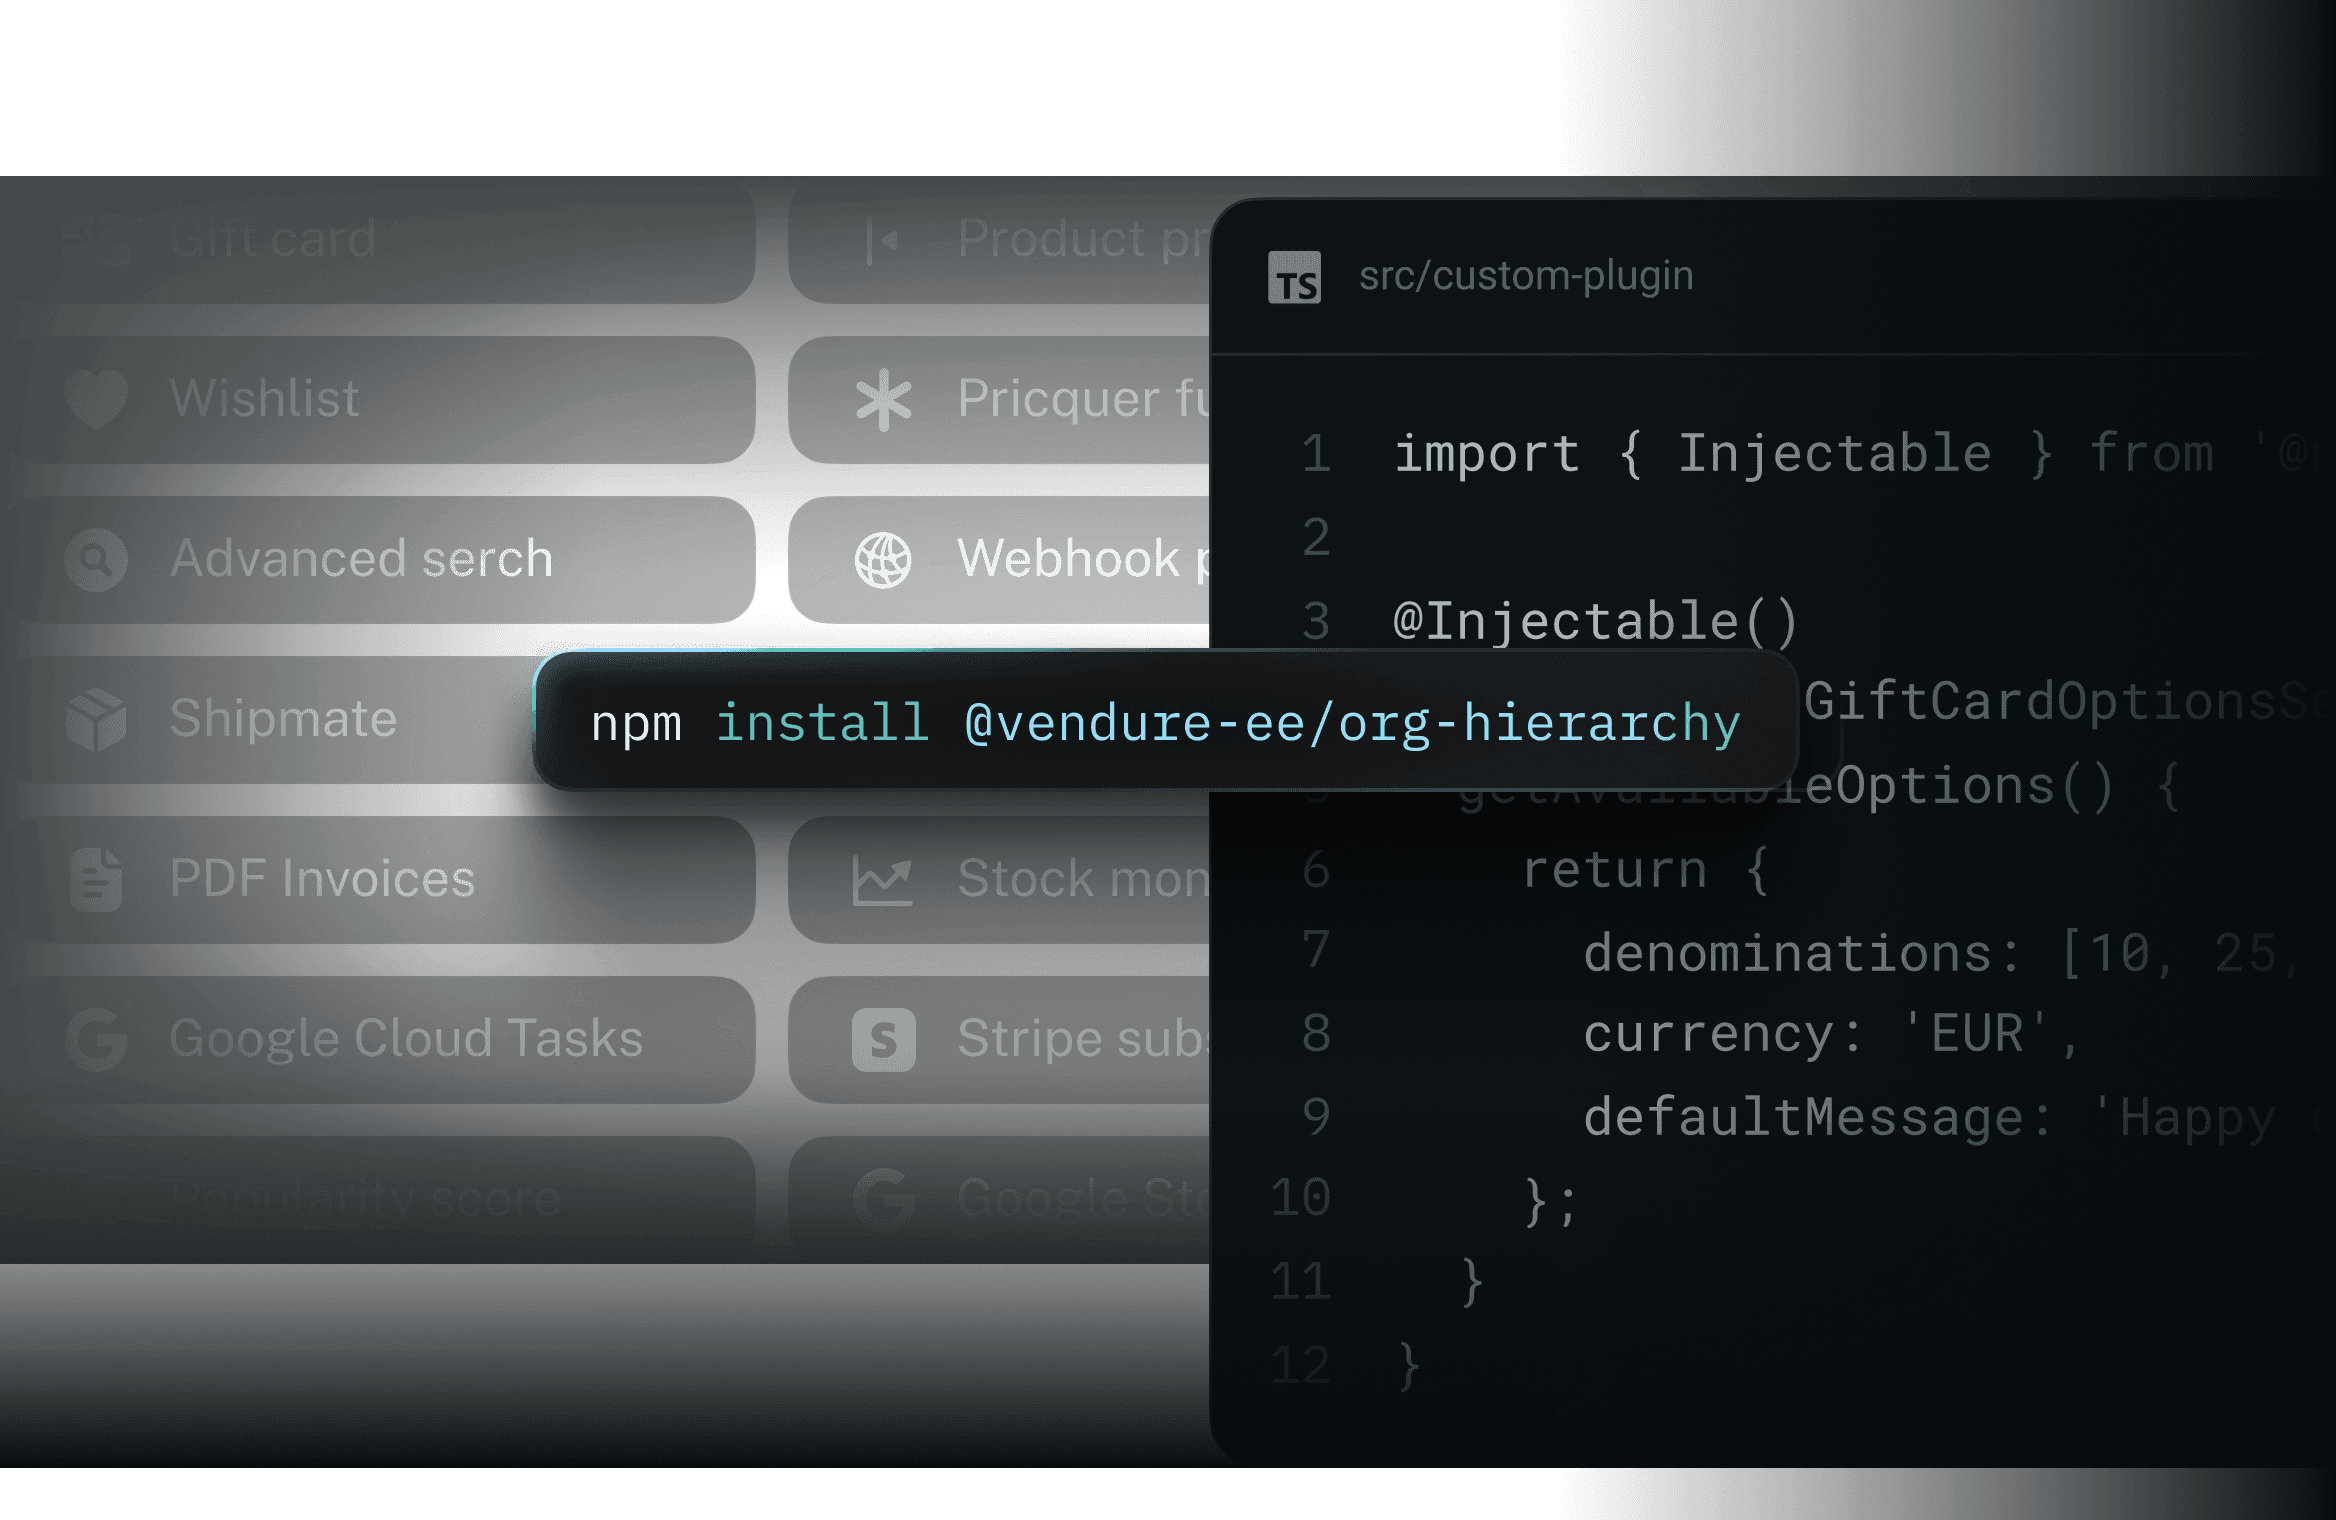
Task: Open the Shipmate plugin entry
Action: [283, 719]
